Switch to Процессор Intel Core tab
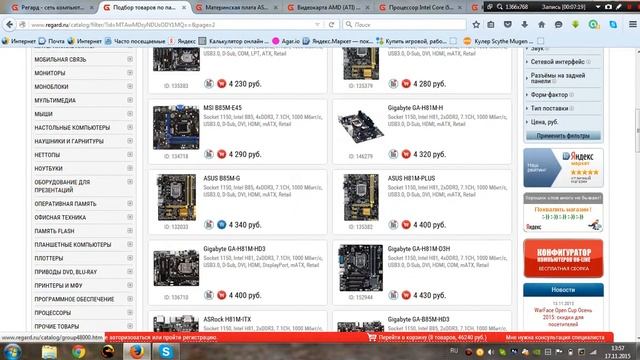 pos(420,7)
